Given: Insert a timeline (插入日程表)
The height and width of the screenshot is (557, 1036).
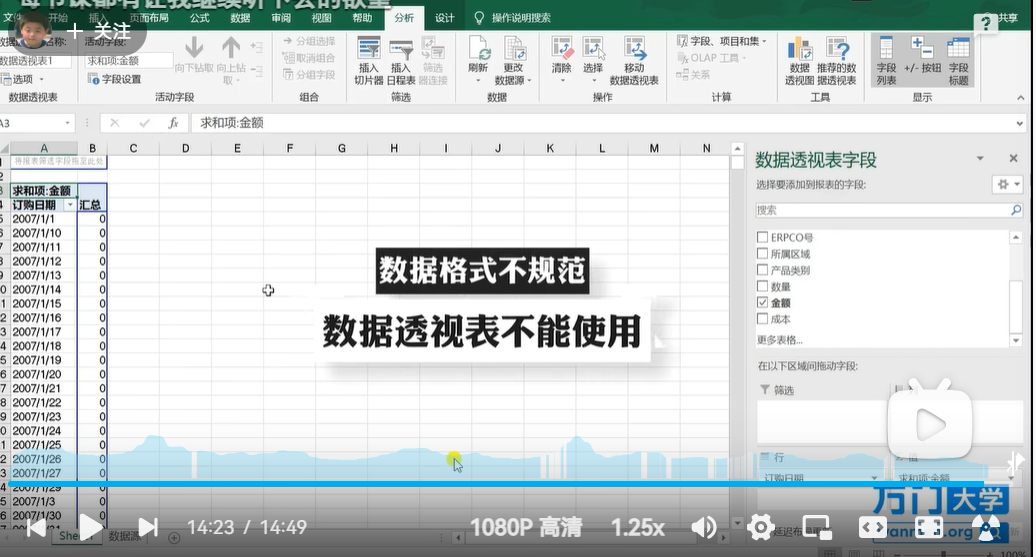Looking at the screenshot, I should pyautogui.click(x=400, y=61).
